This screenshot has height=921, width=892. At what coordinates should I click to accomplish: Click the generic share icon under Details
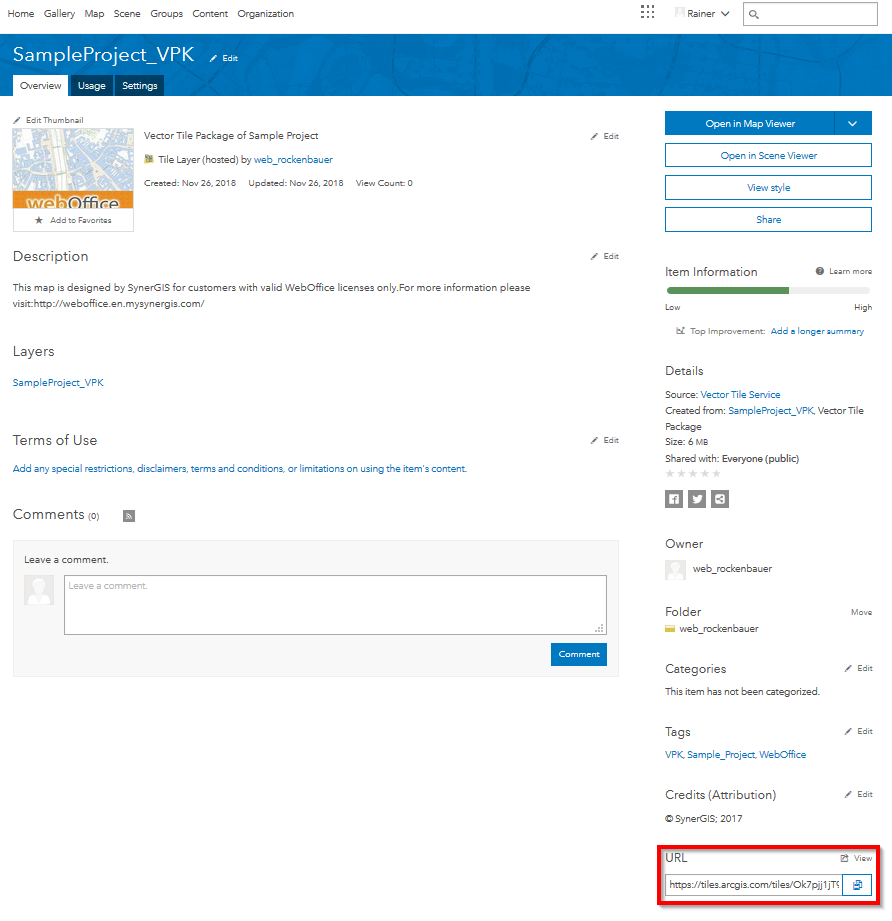720,499
